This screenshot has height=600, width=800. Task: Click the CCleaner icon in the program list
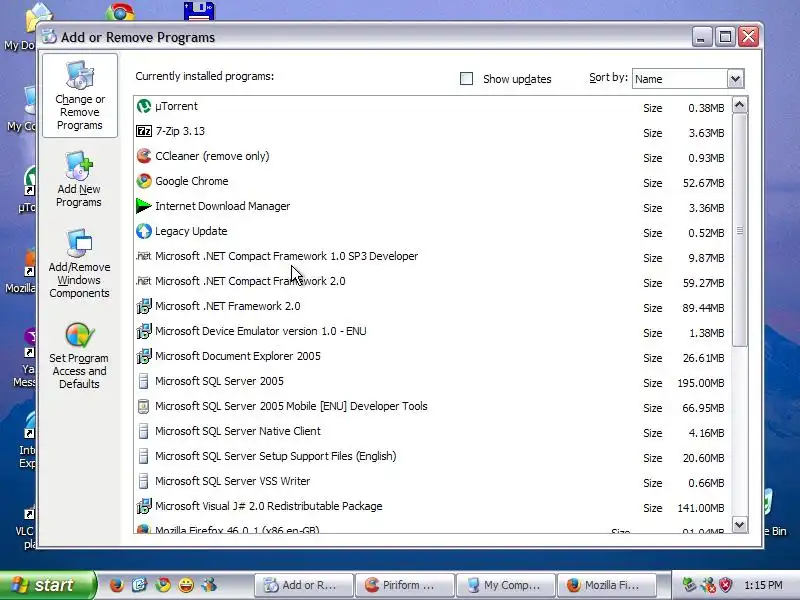pos(144,156)
